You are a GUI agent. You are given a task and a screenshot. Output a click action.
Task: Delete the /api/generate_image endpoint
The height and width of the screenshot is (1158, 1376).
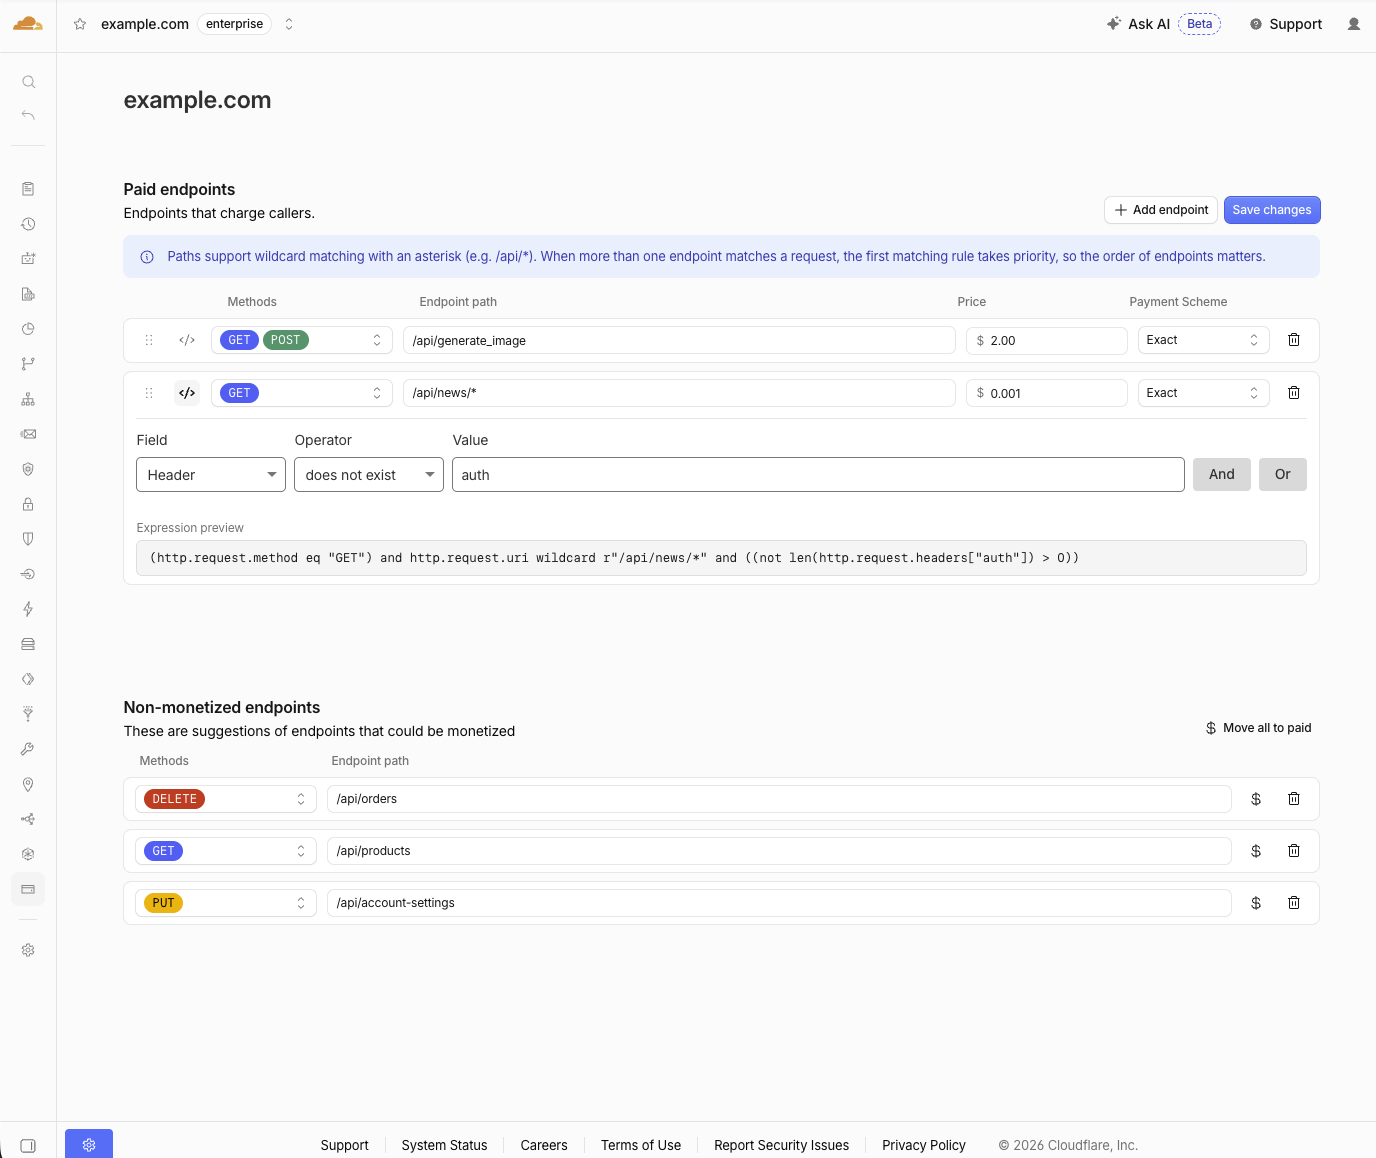click(1294, 340)
